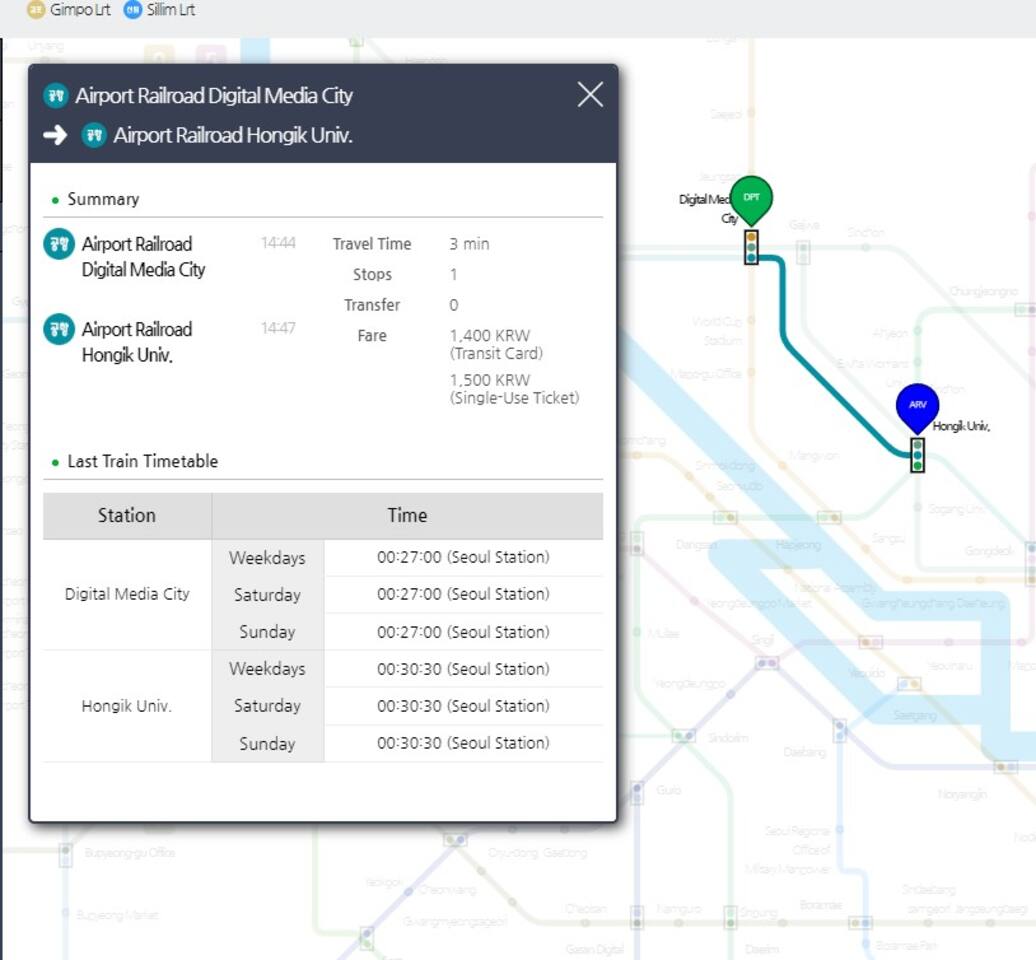The height and width of the screenshot is (960, 1036).
Task: Click Airport Railroad badge beside header Digital Media City
Action: pyautogui.click(x=56, y=96)
